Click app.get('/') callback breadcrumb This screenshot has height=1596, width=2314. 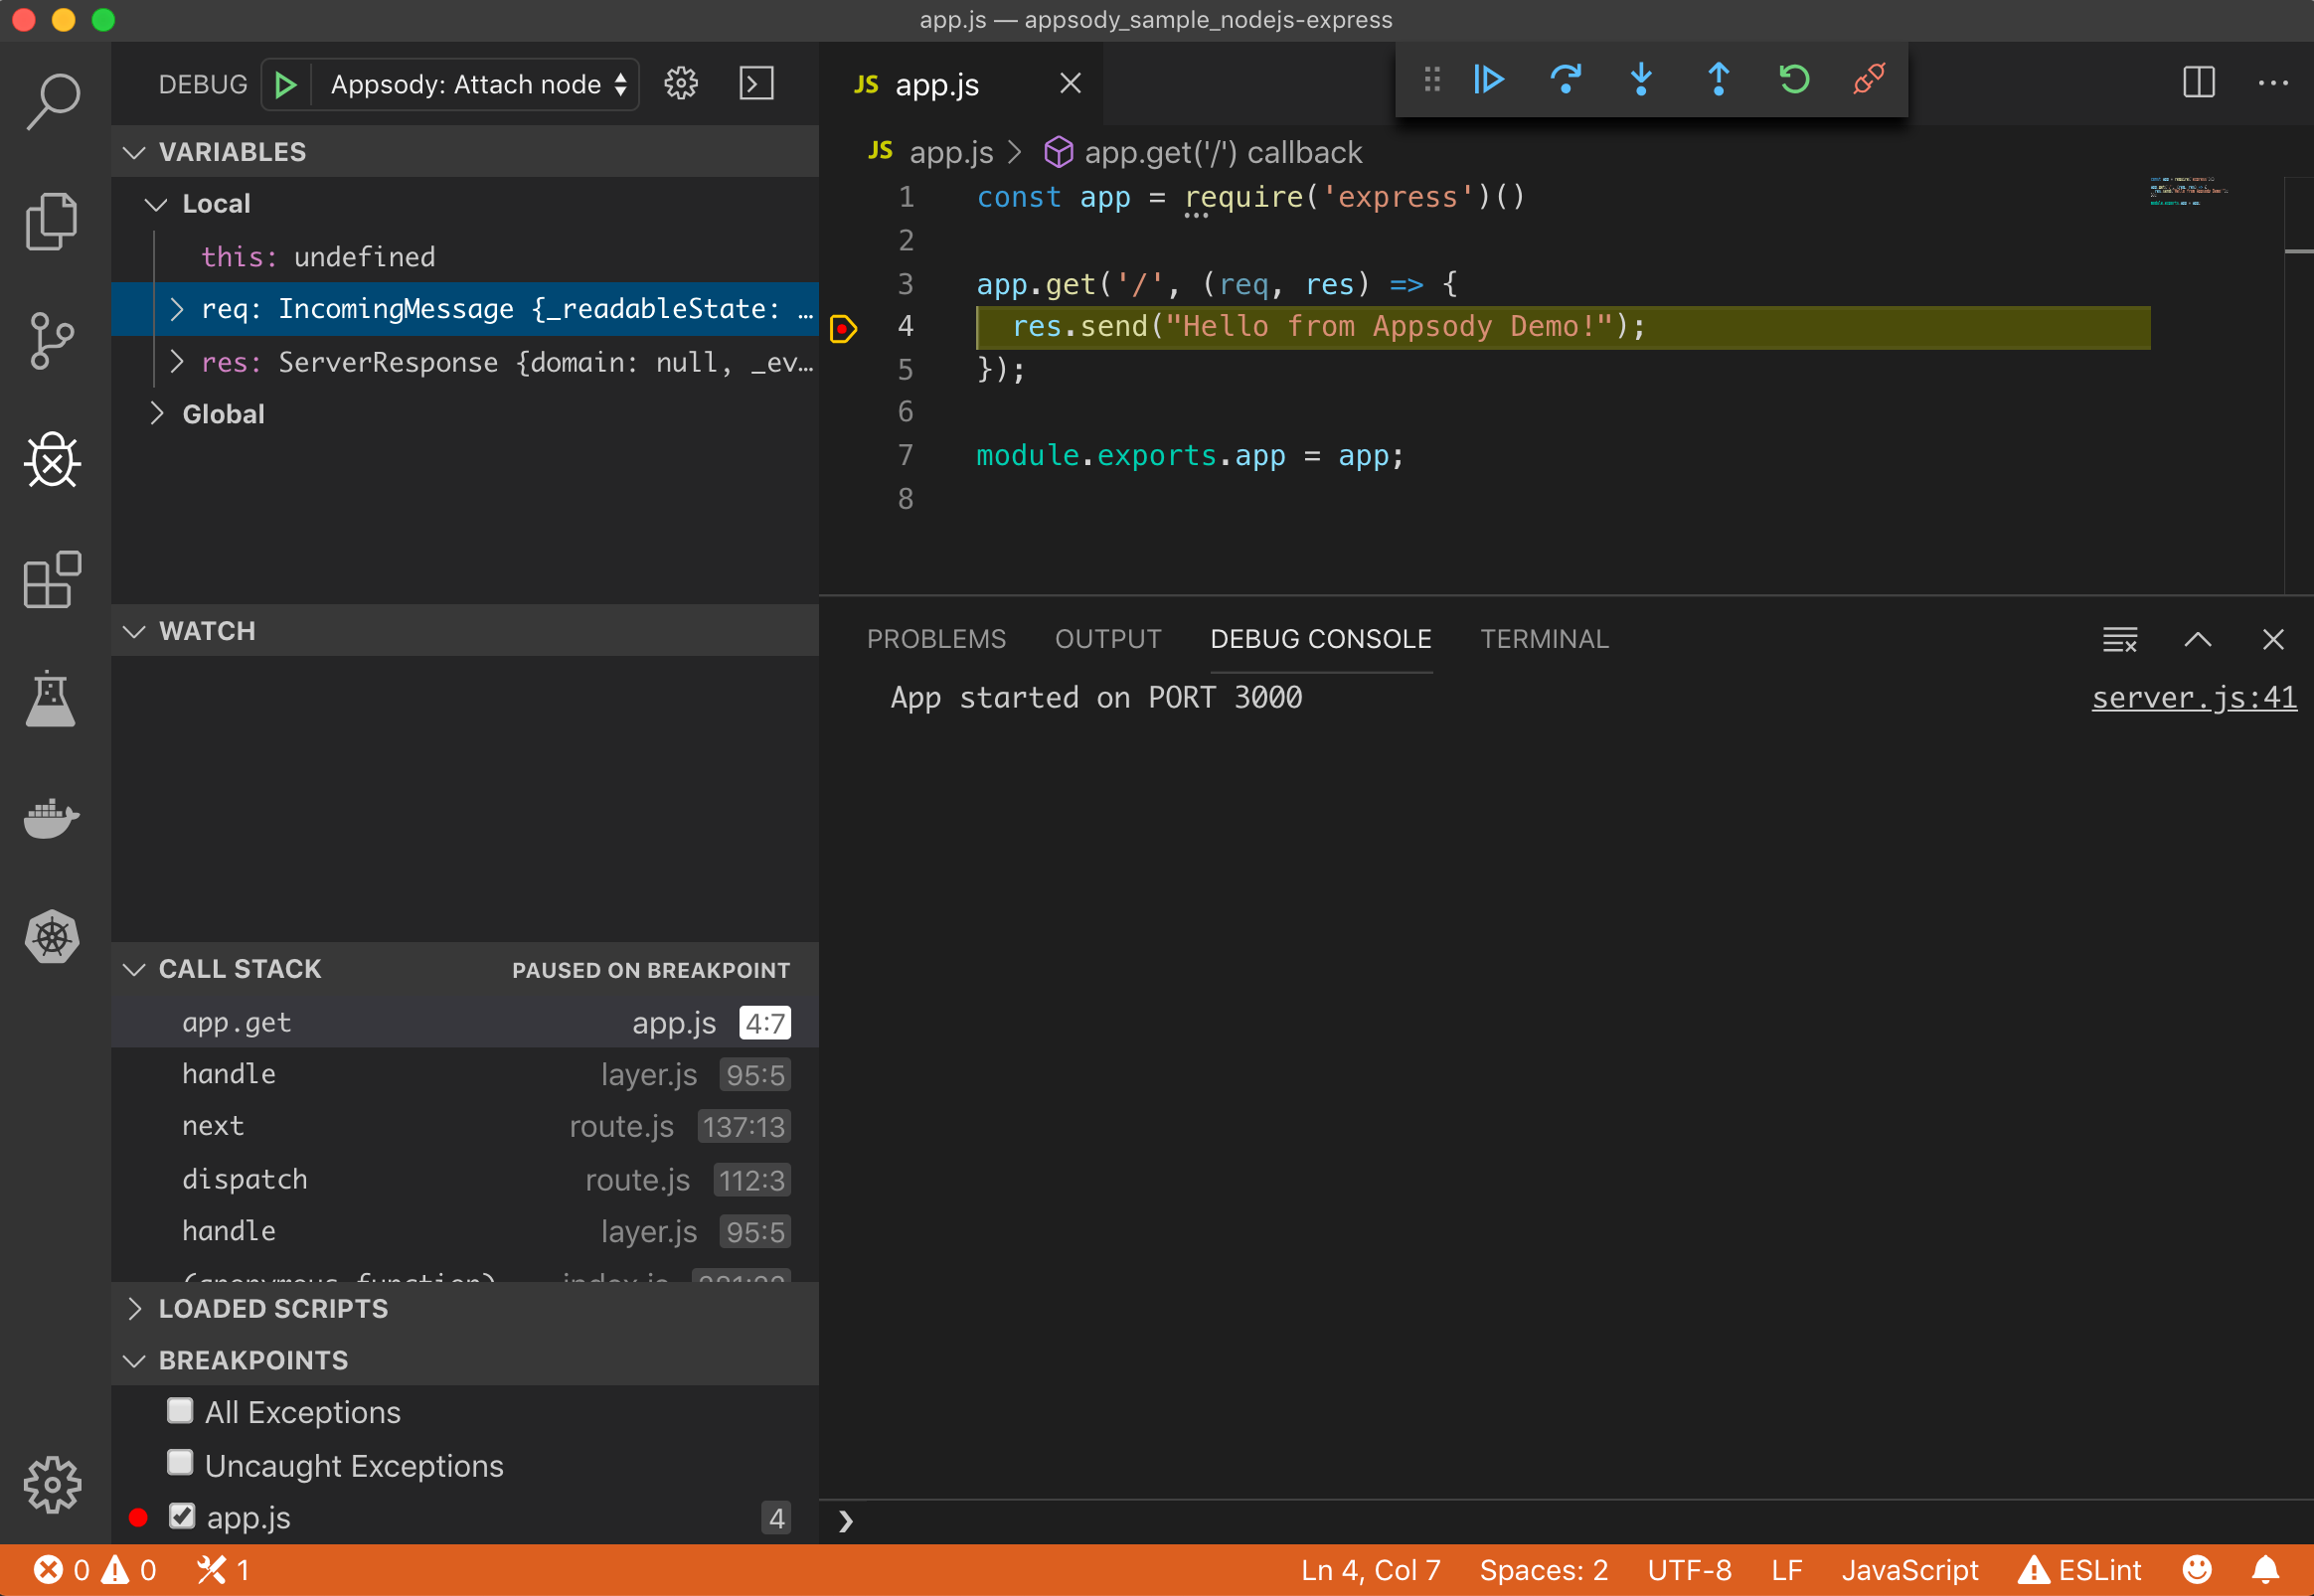tap(1203, 153)
